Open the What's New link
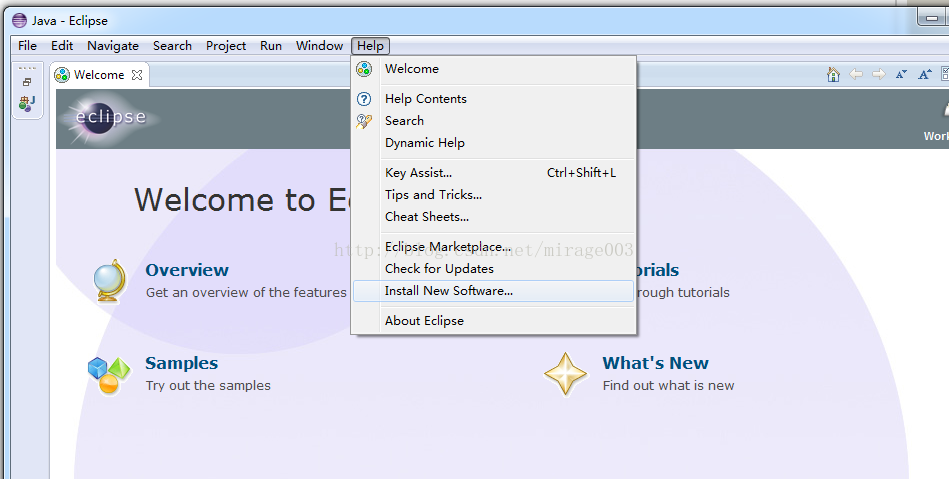949x479 pixels. 655,363
